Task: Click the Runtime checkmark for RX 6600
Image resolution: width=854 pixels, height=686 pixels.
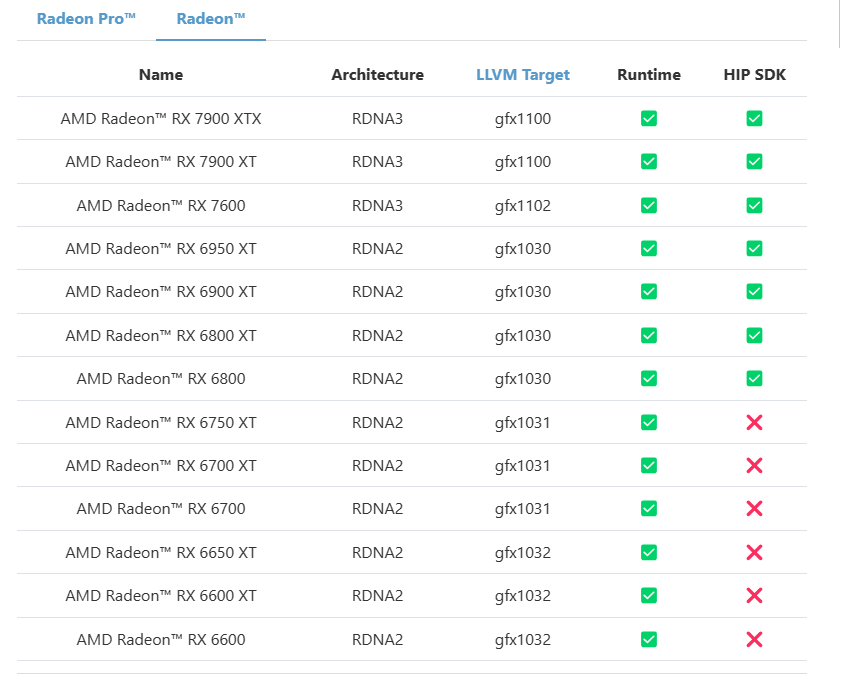Action: coord(649,640)
